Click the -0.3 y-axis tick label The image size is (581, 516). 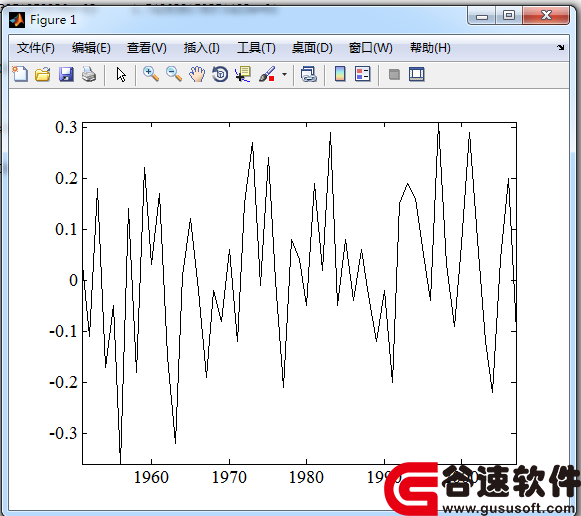click(x=63, y=433)
